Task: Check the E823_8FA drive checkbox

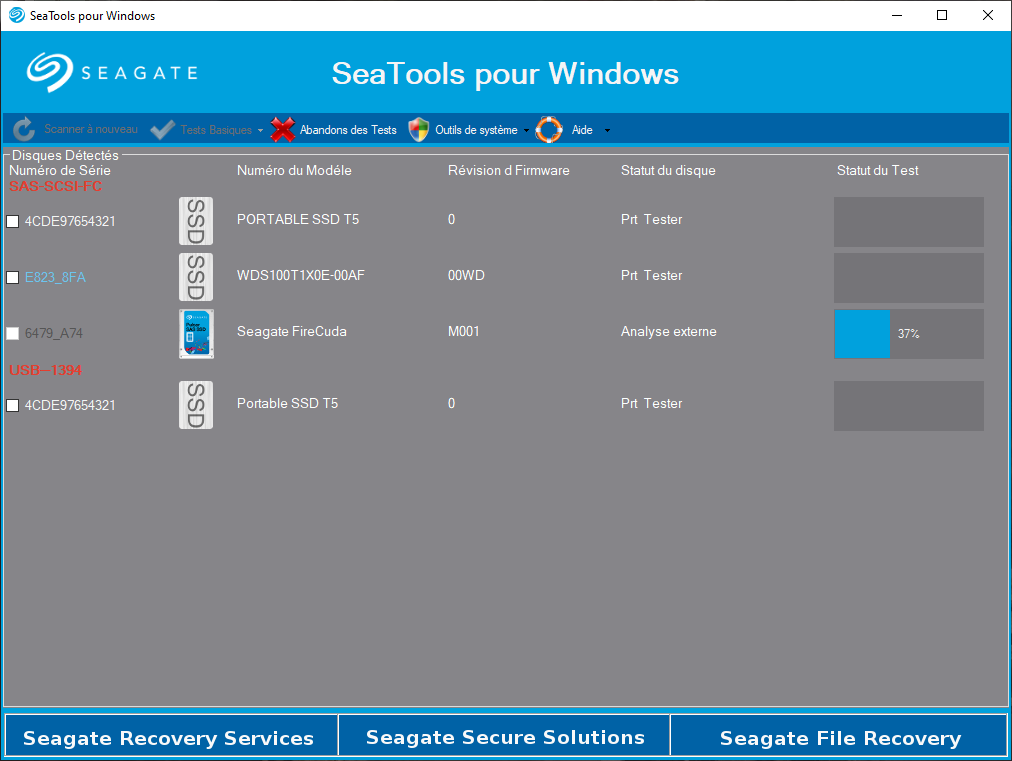Action: [12, 278]
